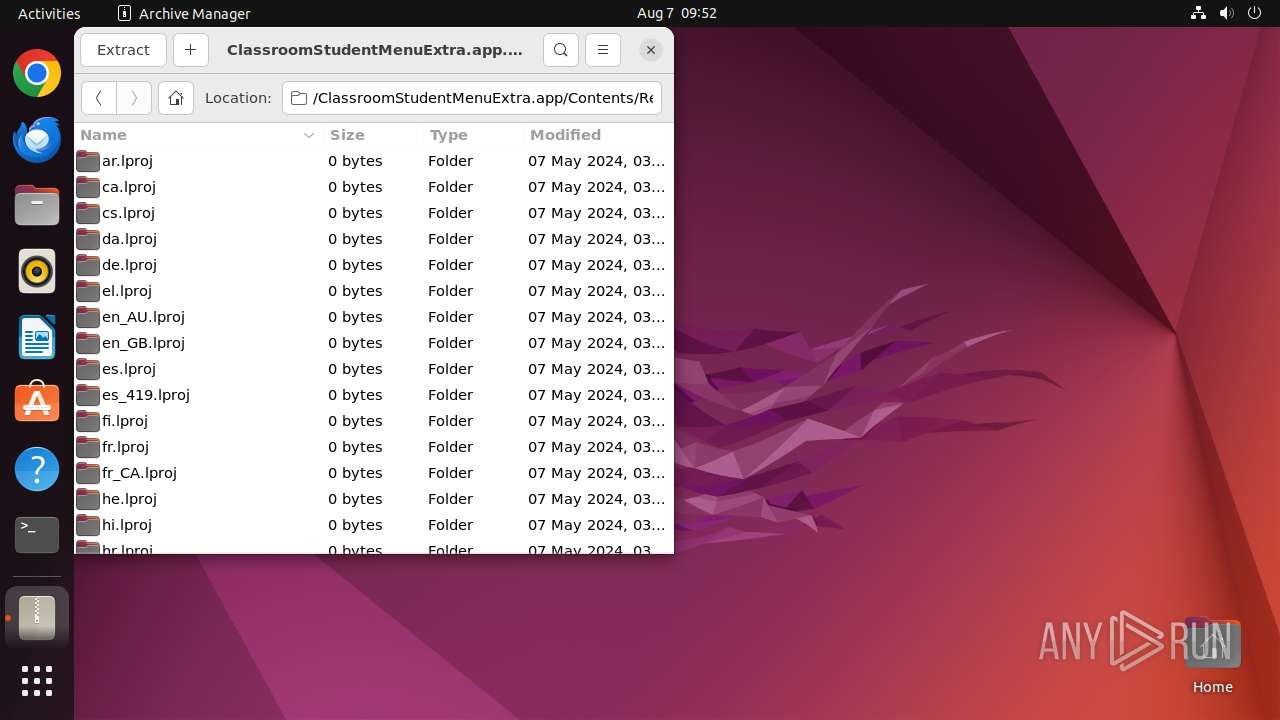Screen dimensions: 1280x720
Task: Open the Home desktop folder
Action: tap(1212, 656)
